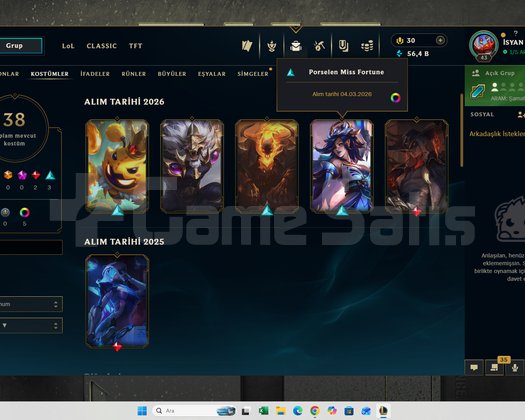525x420 pixels.
Task: Filter by pink mythic-tier gem icon
Action: click(x=22, y=175)
